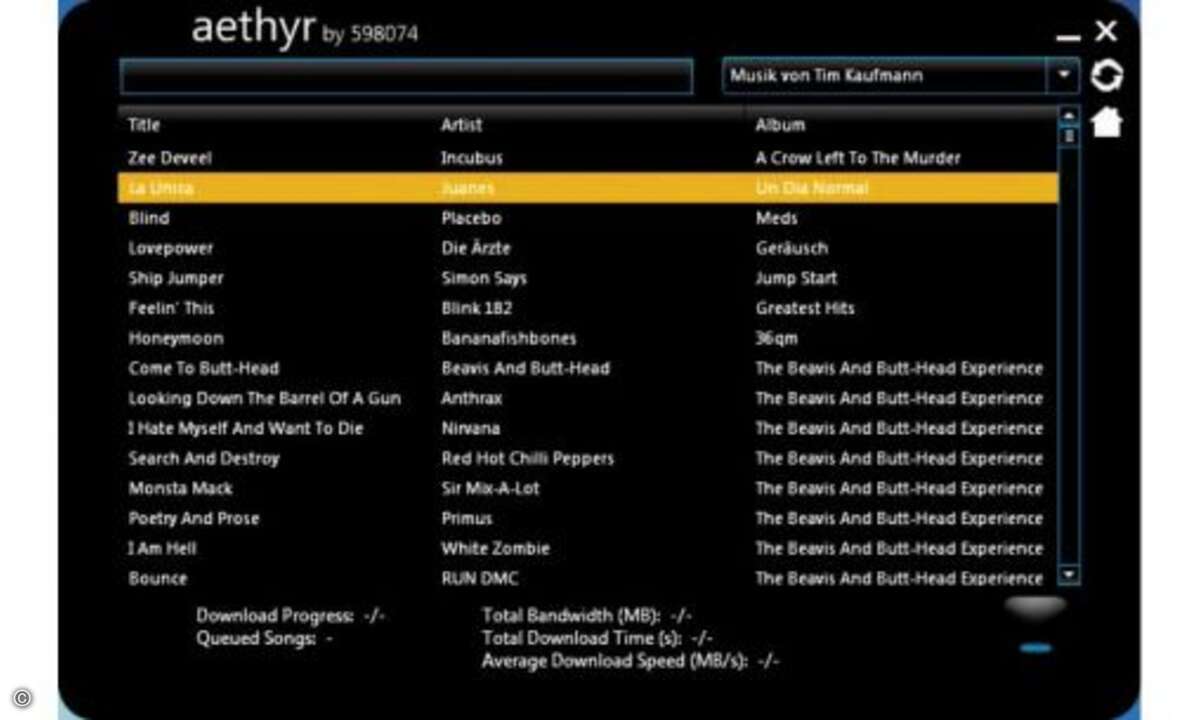Click album A Crow Left To The Murder
Image resolution: width=1200 pixels, height=720 pixels.
pyautogui.click(x=858, y=158)
